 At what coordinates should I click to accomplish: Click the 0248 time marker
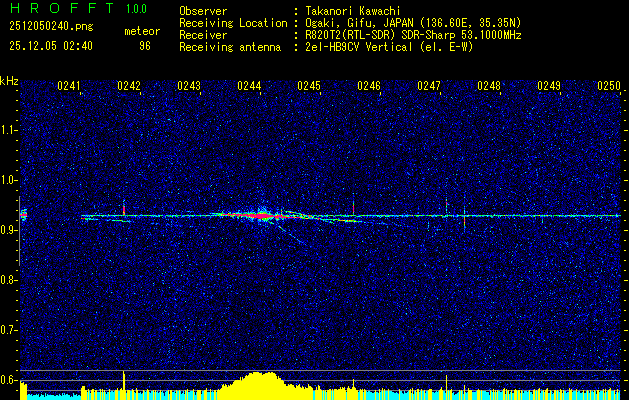click(x=489, y=86)
